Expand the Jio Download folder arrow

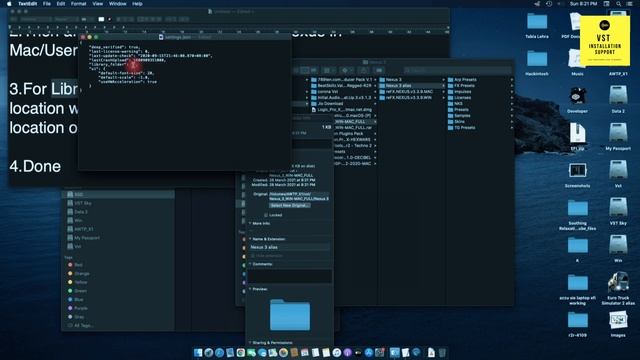coord(375,104)
